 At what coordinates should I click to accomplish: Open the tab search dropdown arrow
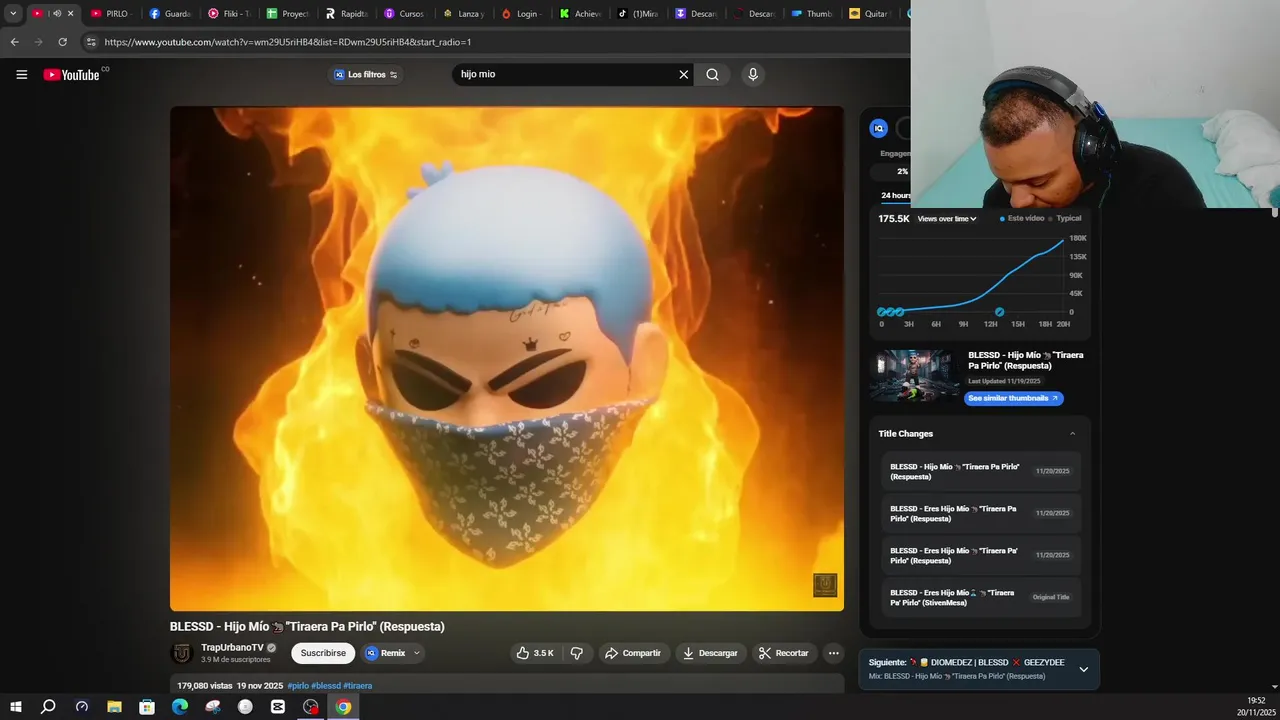coord(13,14)
